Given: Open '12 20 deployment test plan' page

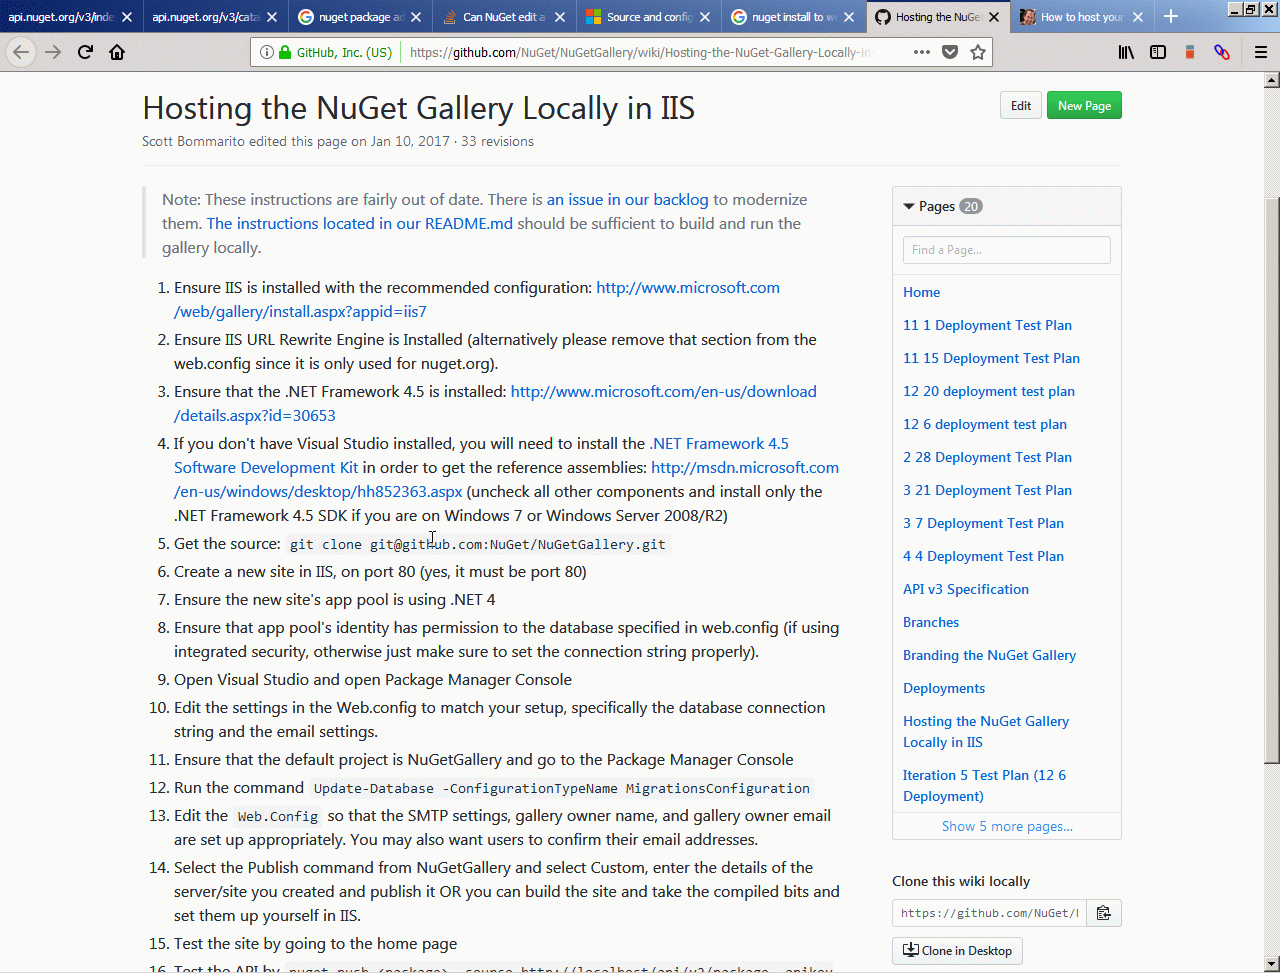Looking at the screenshot, I should 989,391.
